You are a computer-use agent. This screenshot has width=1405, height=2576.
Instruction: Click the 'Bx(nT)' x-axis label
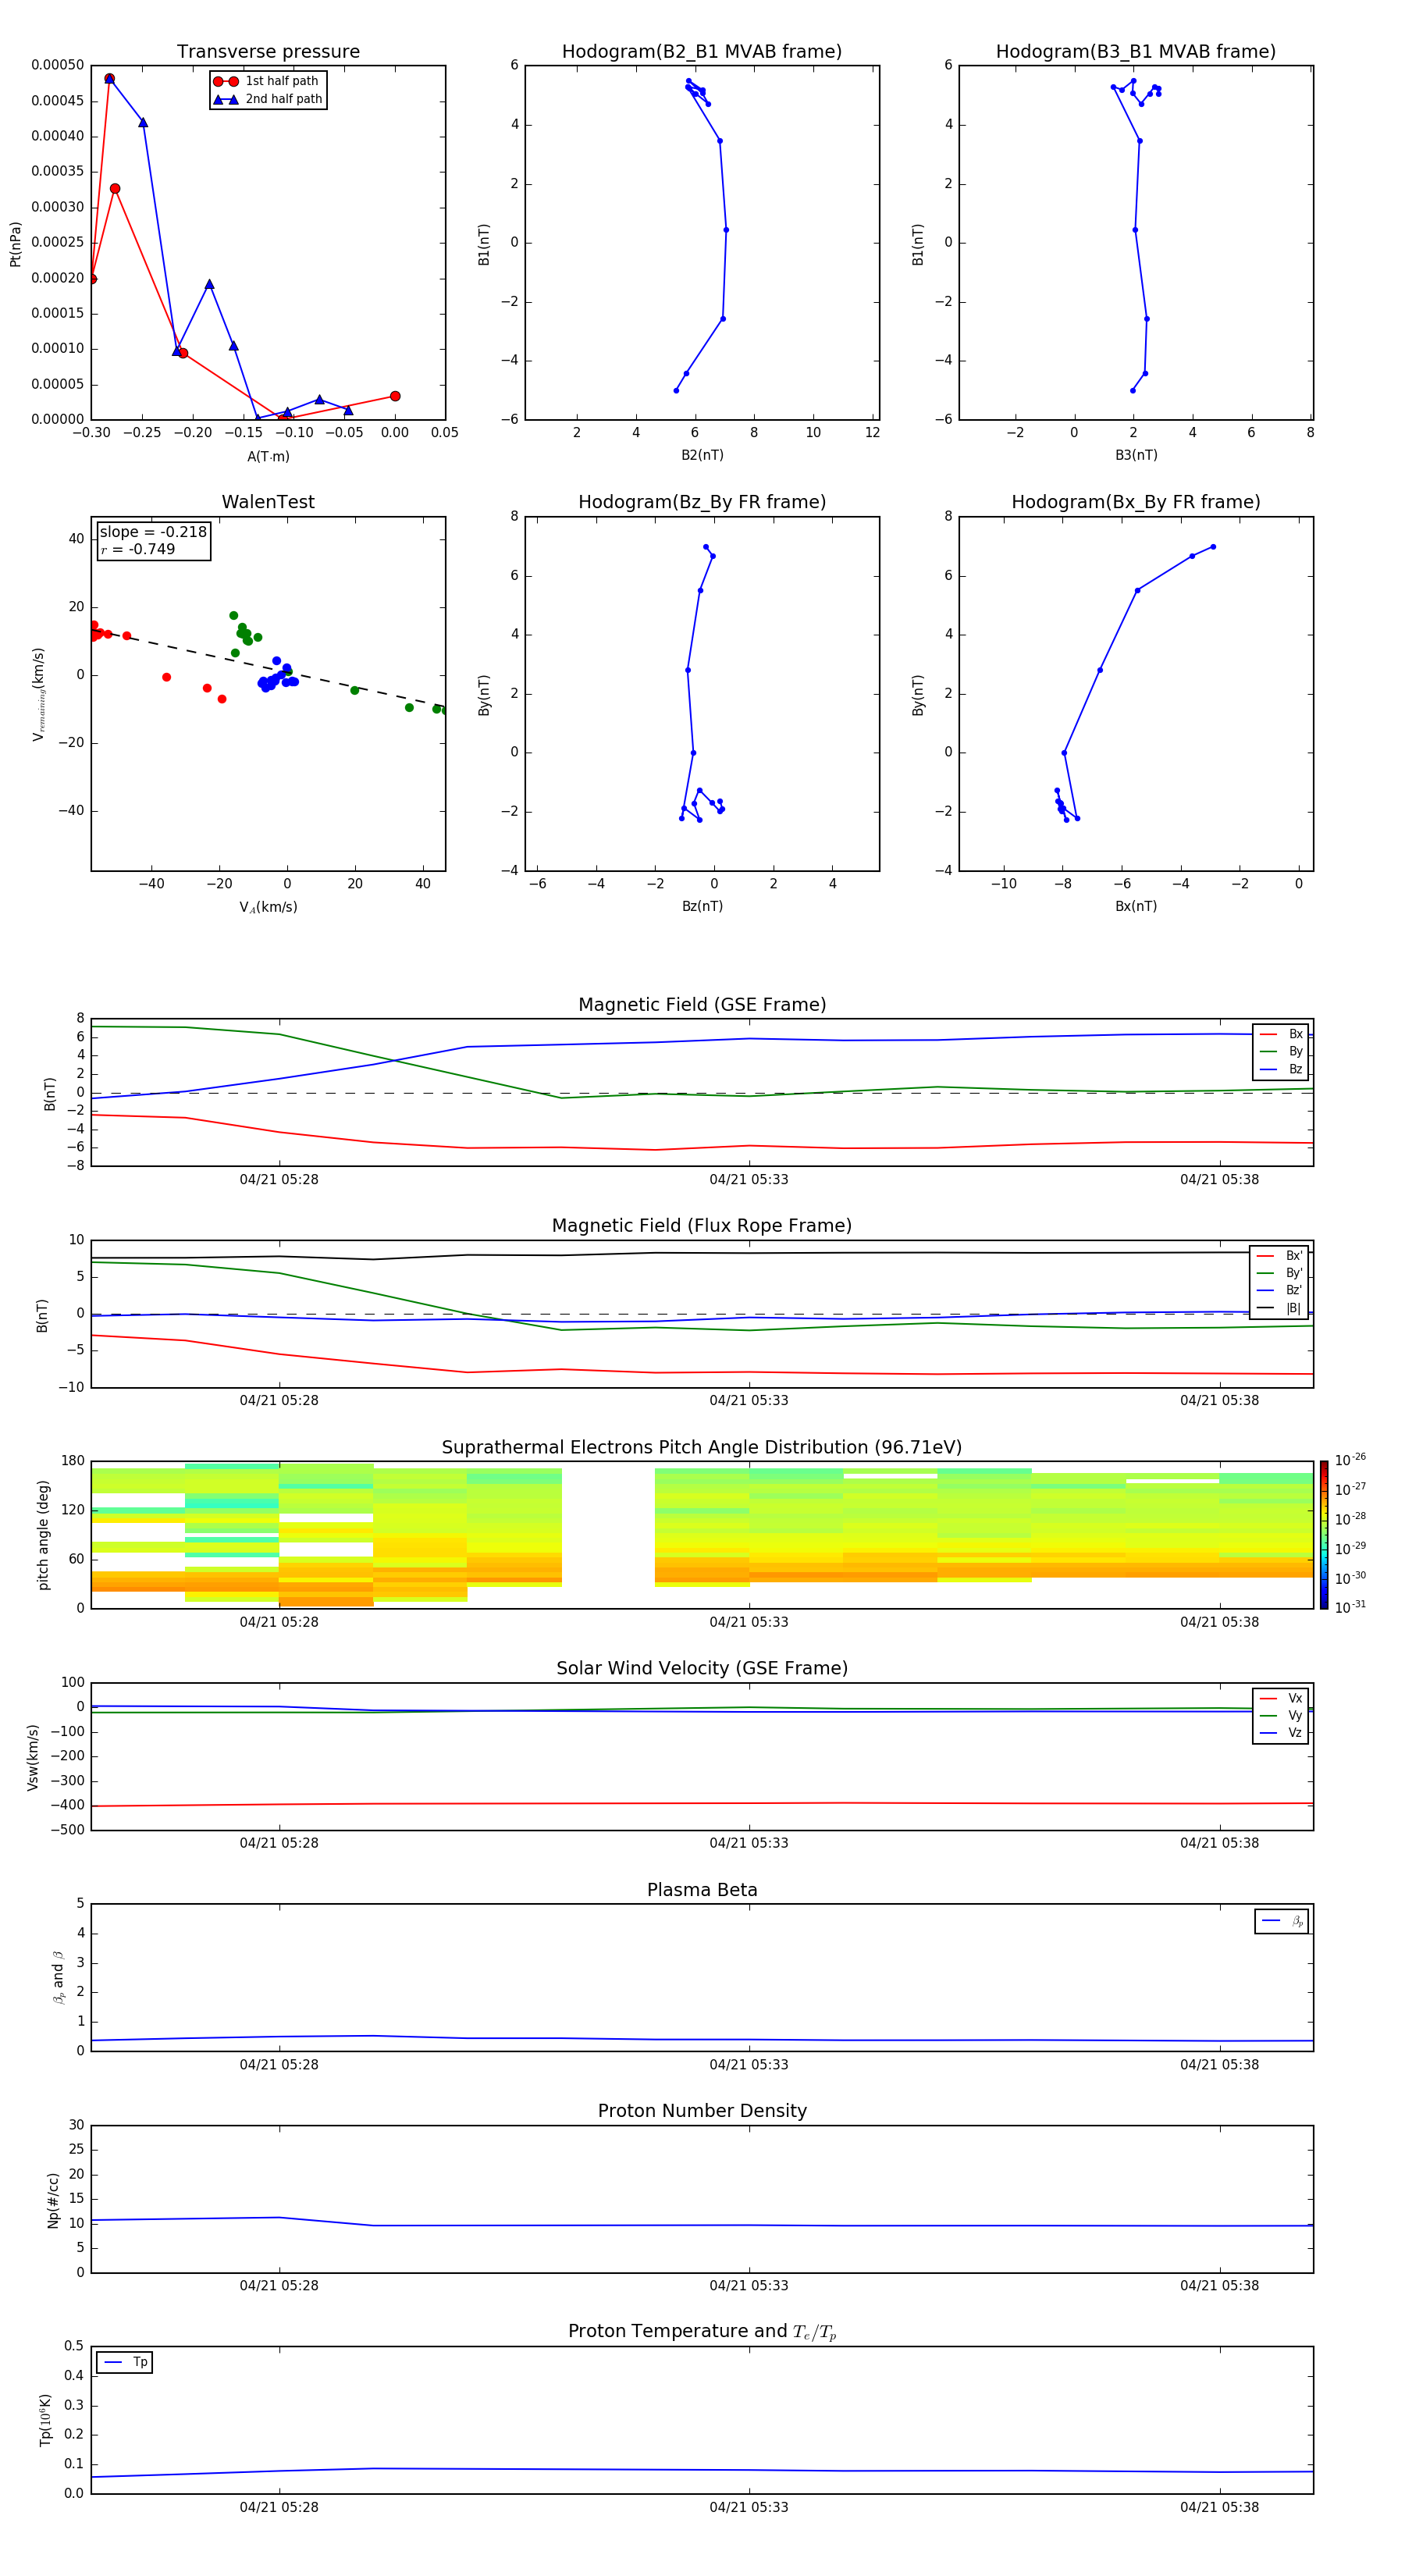click(1136, 906)
